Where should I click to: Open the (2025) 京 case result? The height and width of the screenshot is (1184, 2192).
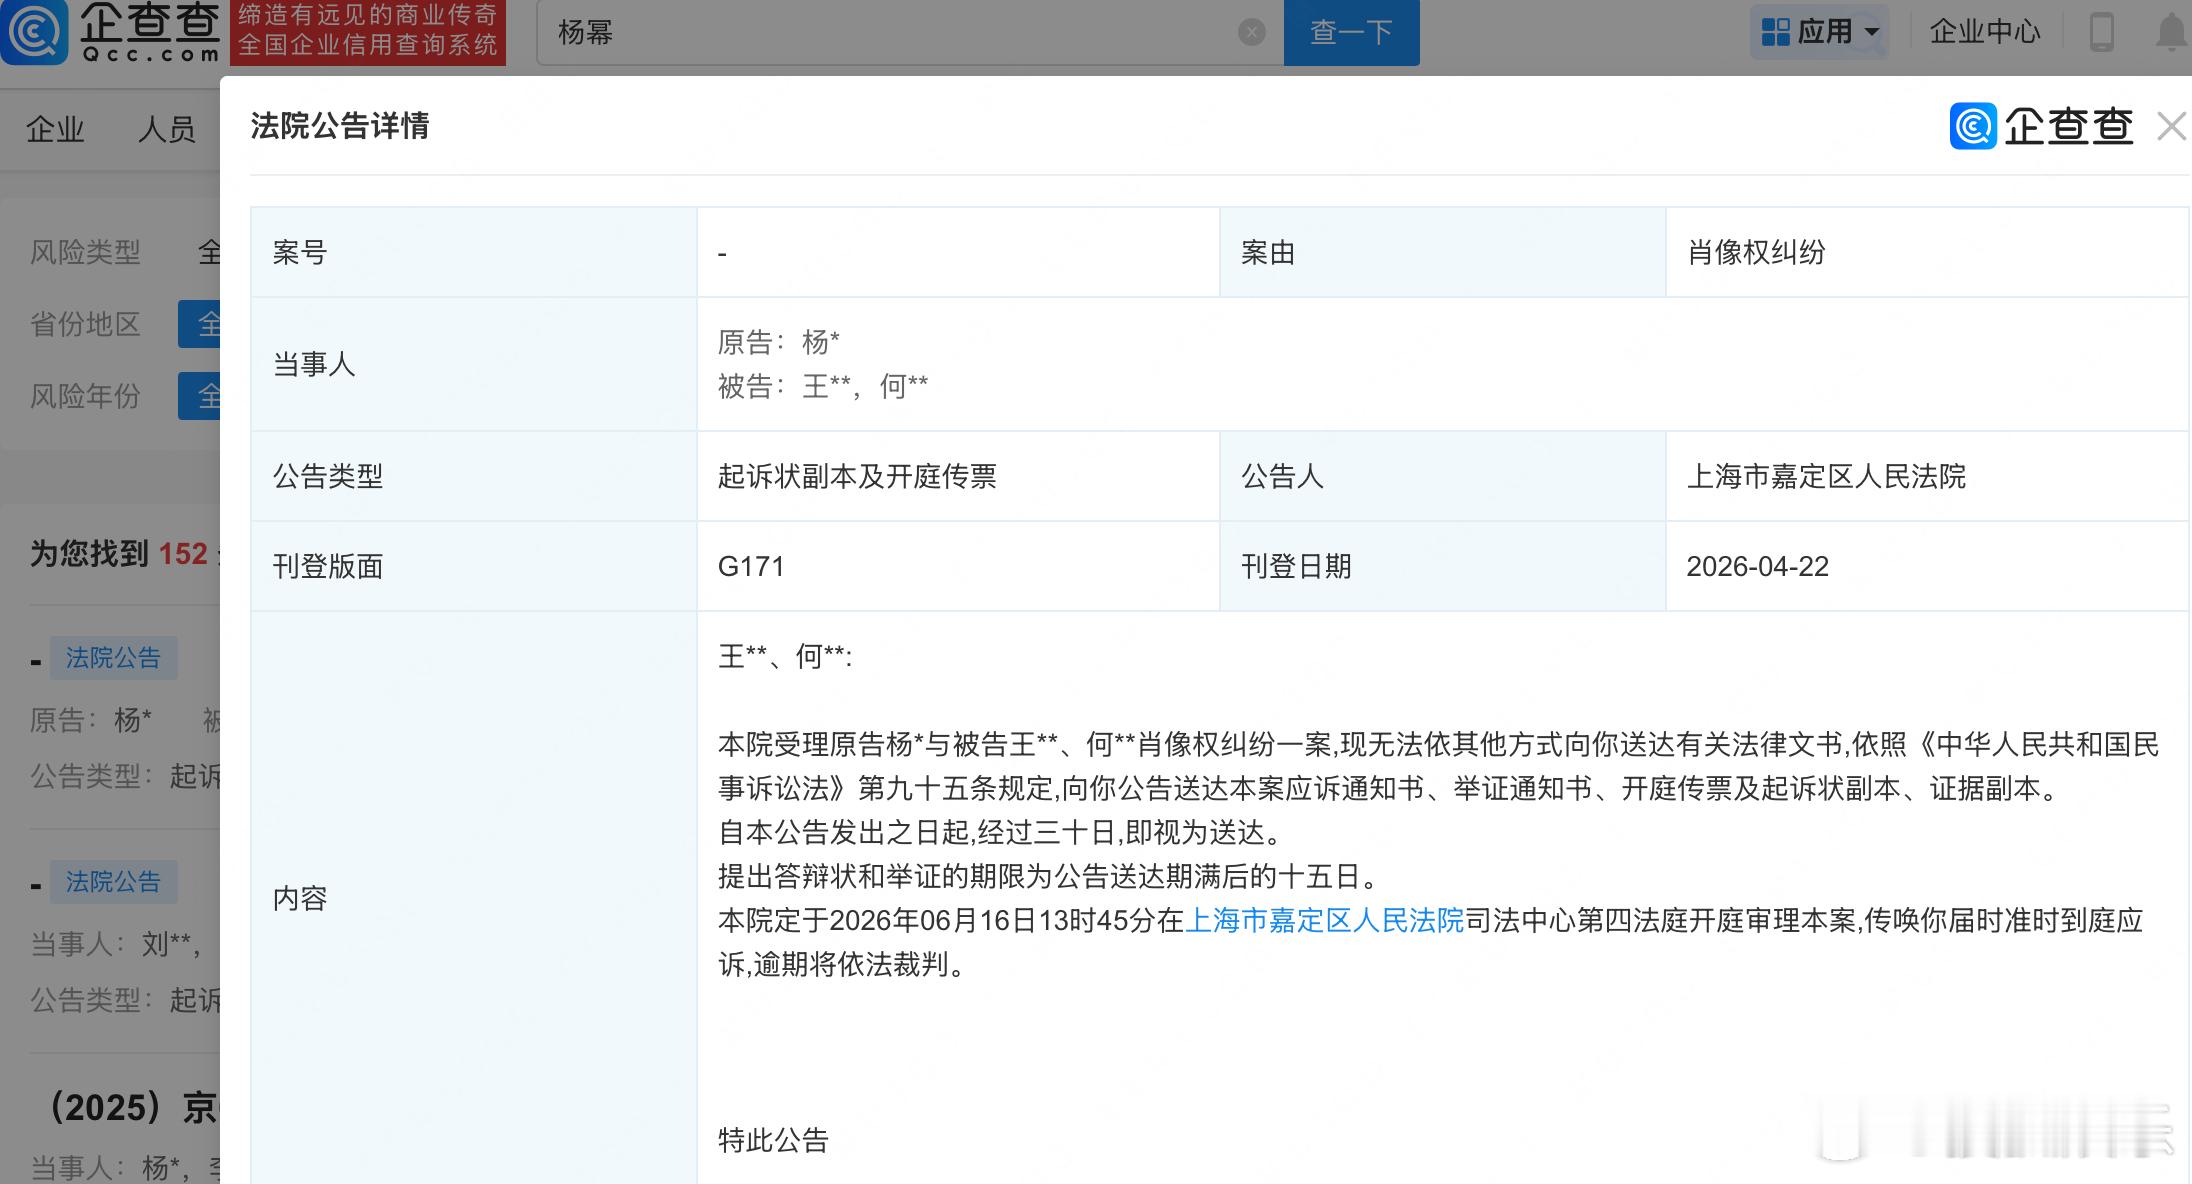(x=135, y=1107)
